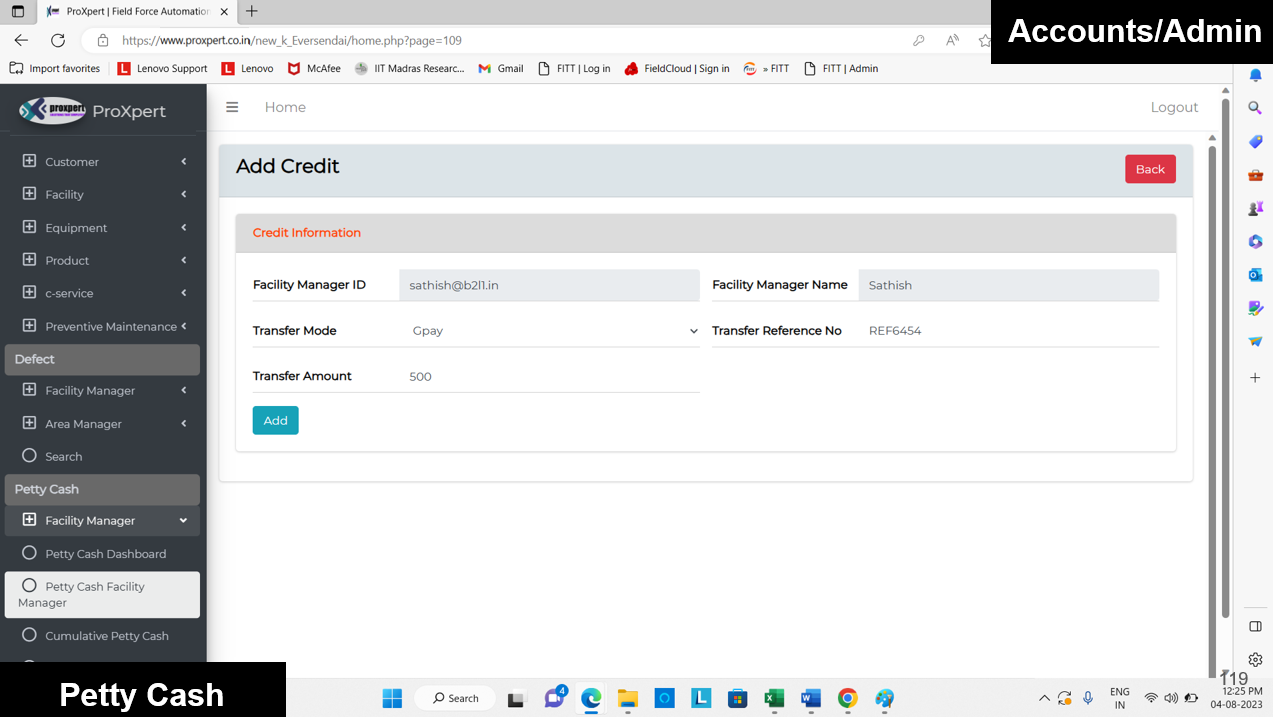The width and height of the screenshot is (1273, 717).
Task: Open Excel from the taskbar
Action: click(x=773, y=698)
